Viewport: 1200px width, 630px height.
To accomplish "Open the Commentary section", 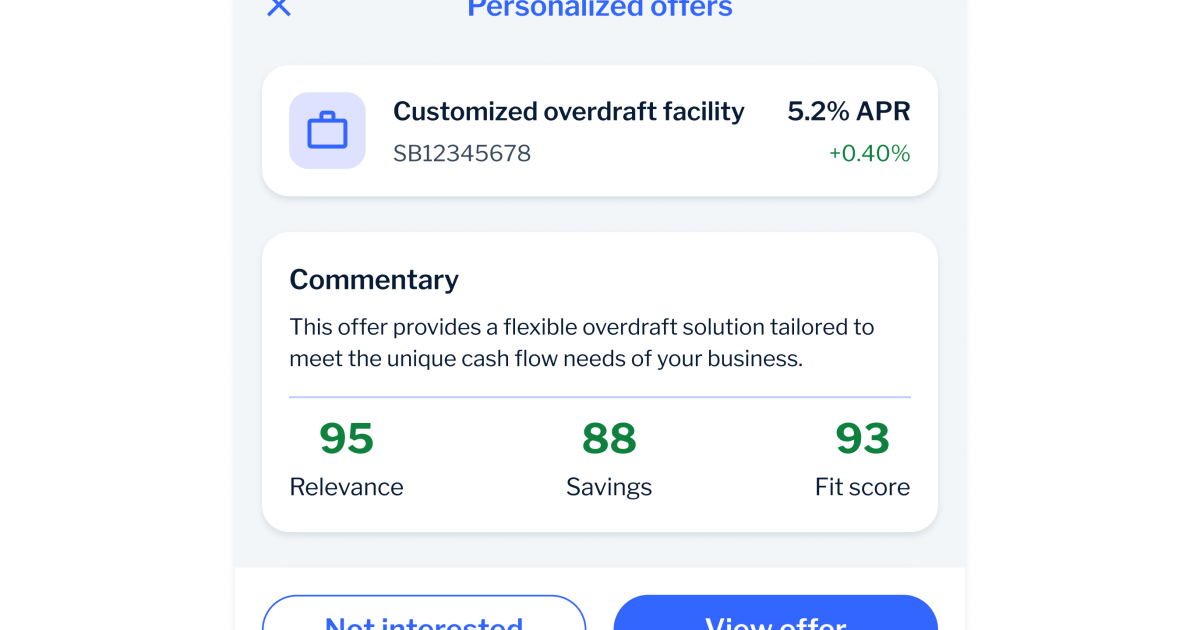I will [600, 382].
